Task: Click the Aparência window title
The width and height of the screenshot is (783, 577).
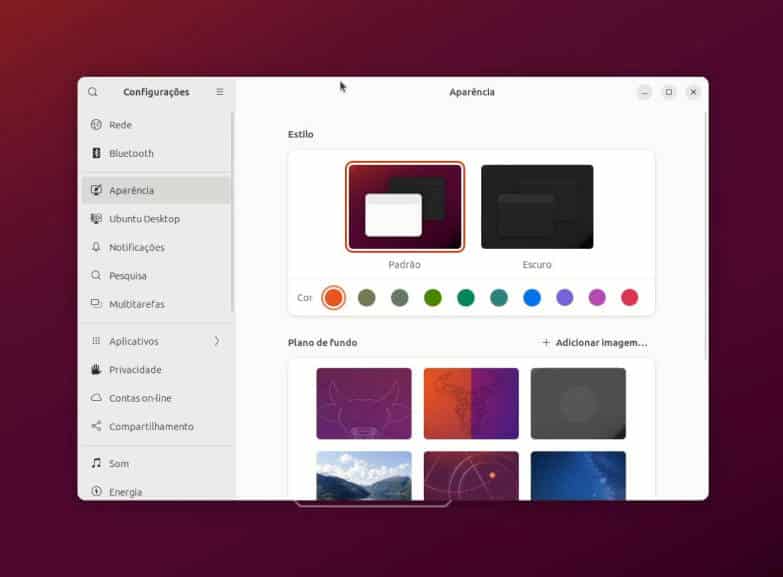Action: (472, 92)
